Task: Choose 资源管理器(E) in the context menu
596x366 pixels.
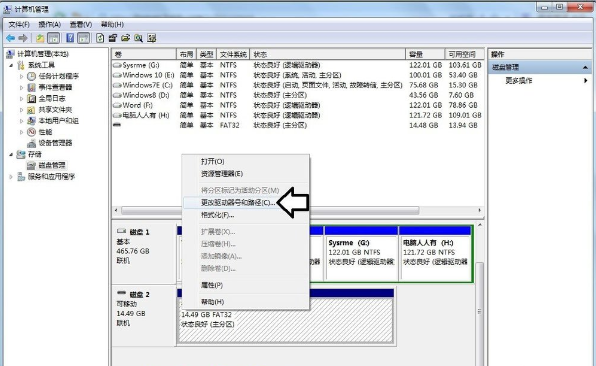Action: [x=246, y=174]
